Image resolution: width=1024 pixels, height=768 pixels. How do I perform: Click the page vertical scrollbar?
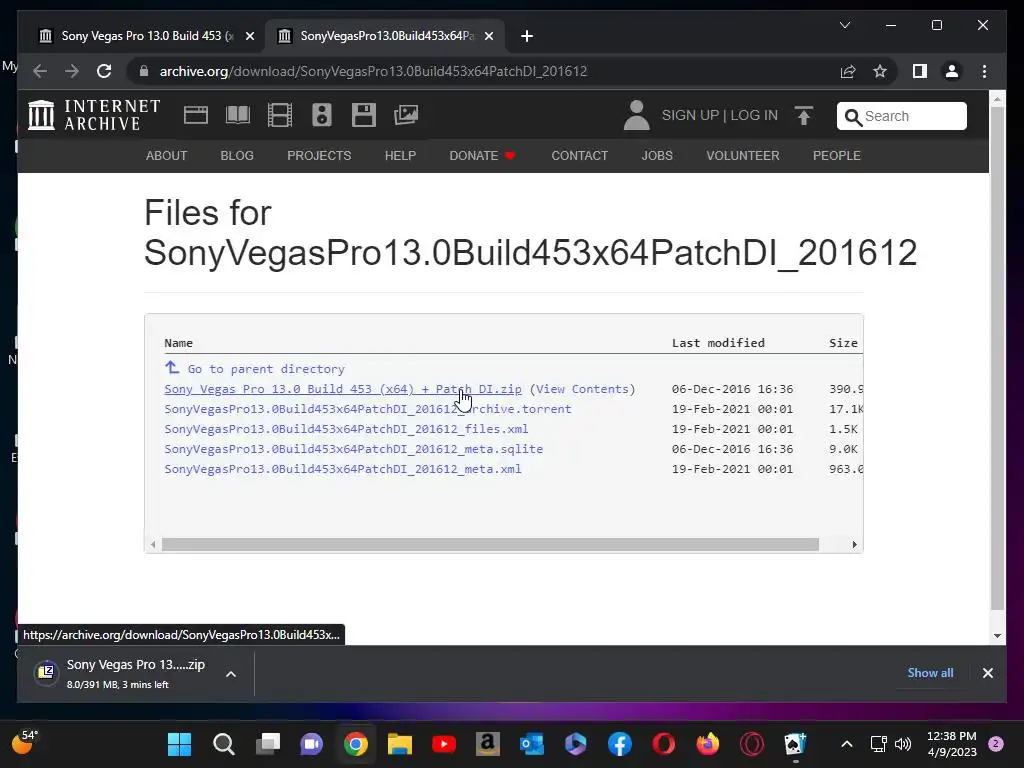pos(997,358)
